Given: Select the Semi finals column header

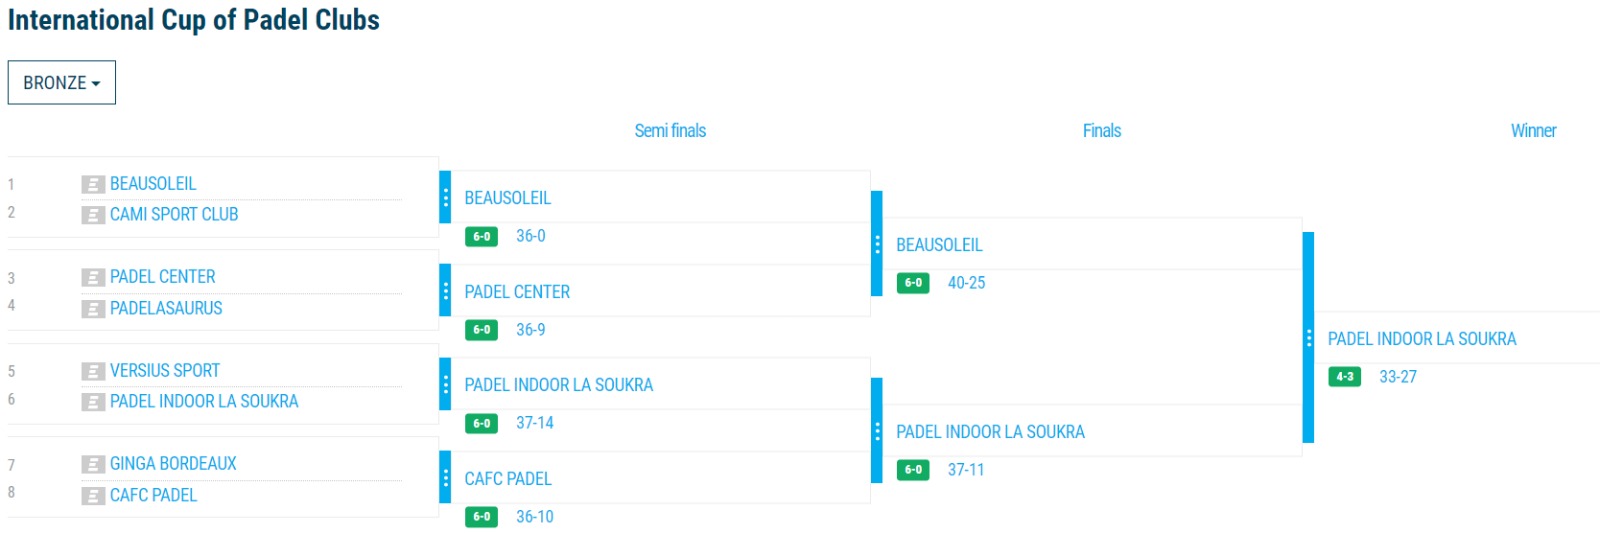Looking at the screenshot, I should 670,131.
